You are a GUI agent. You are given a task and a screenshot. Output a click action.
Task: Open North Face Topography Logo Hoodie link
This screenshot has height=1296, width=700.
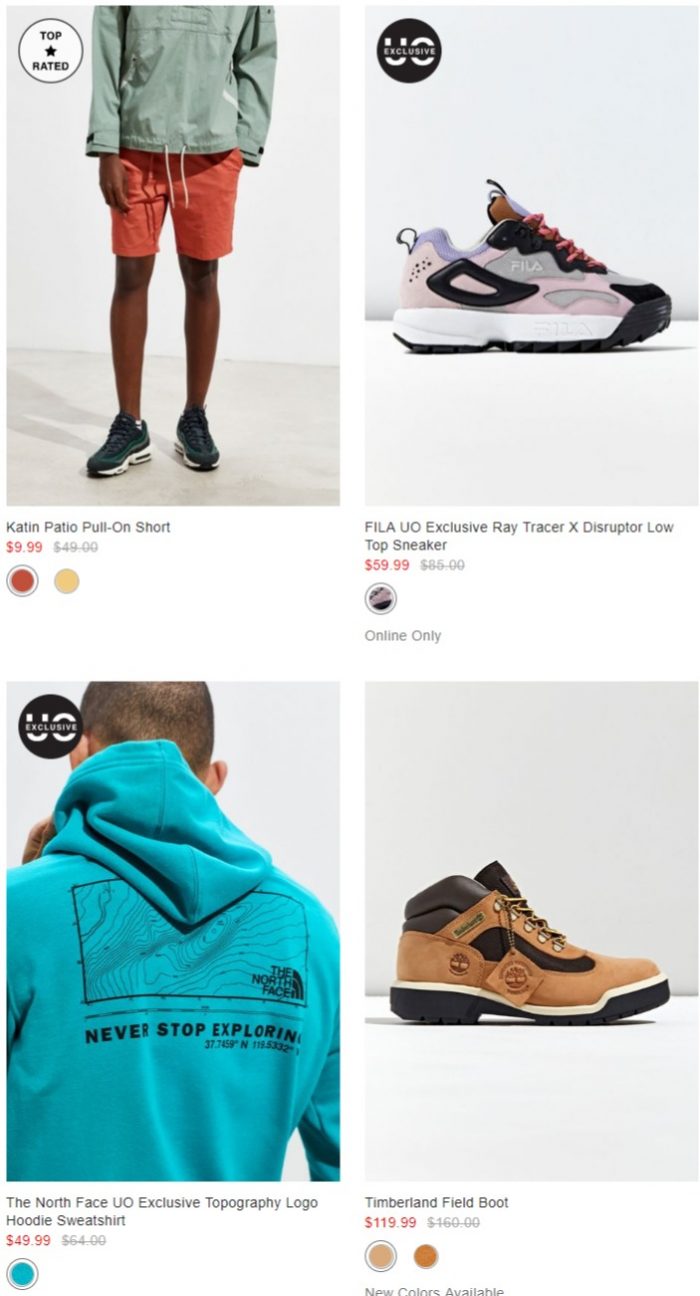(162, 1211)
